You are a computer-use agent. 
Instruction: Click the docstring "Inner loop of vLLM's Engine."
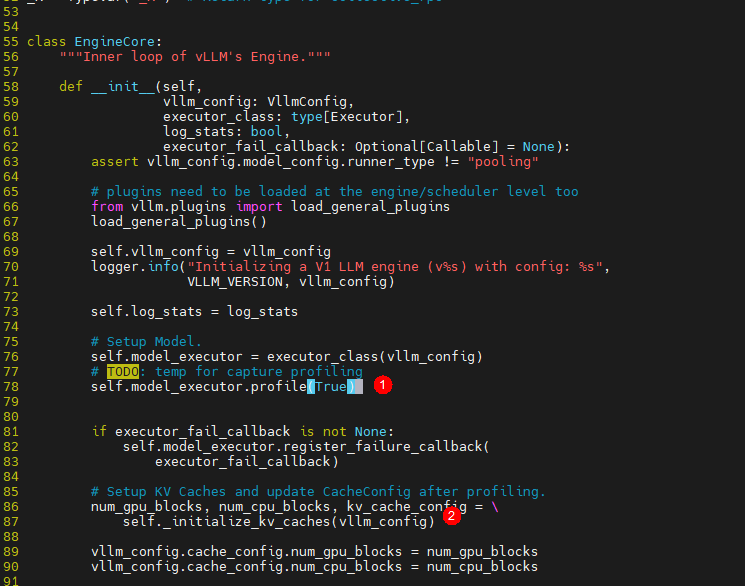click(195, 57)
